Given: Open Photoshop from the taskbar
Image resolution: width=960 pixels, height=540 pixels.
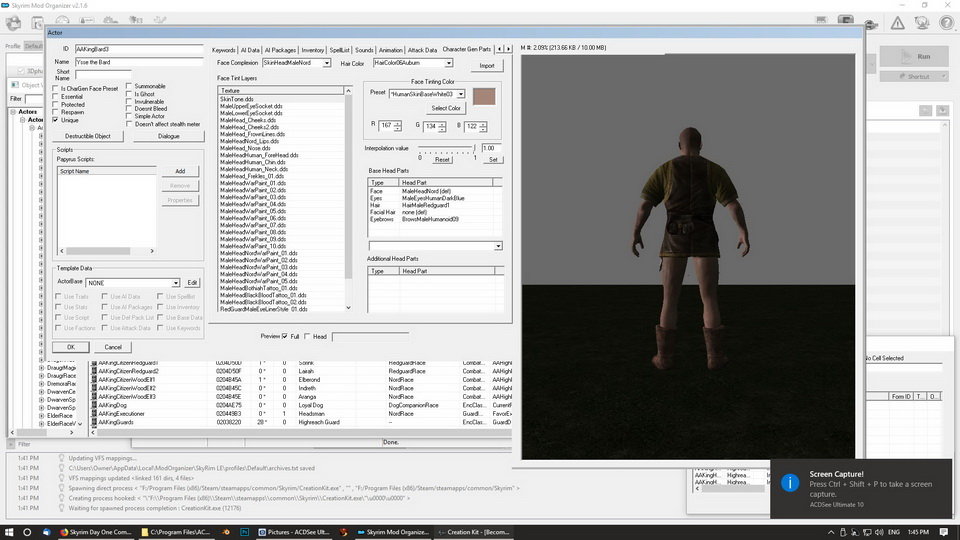Looking at the screenshot, I should [x=244, y=532].
